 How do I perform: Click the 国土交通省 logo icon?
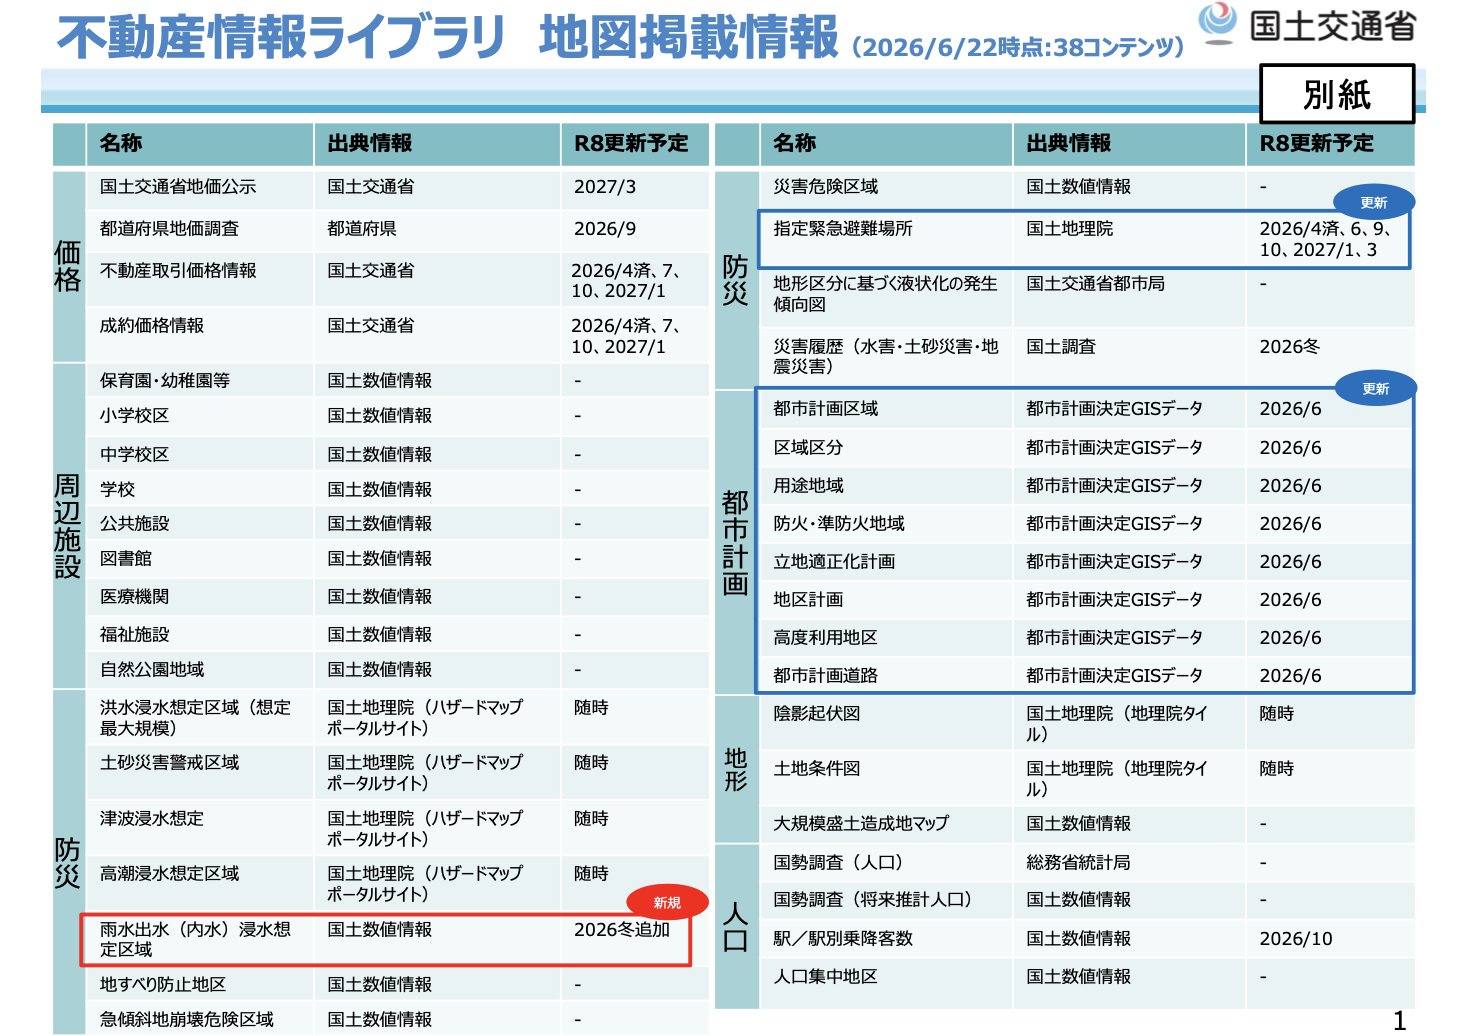tap(1217, 23)
